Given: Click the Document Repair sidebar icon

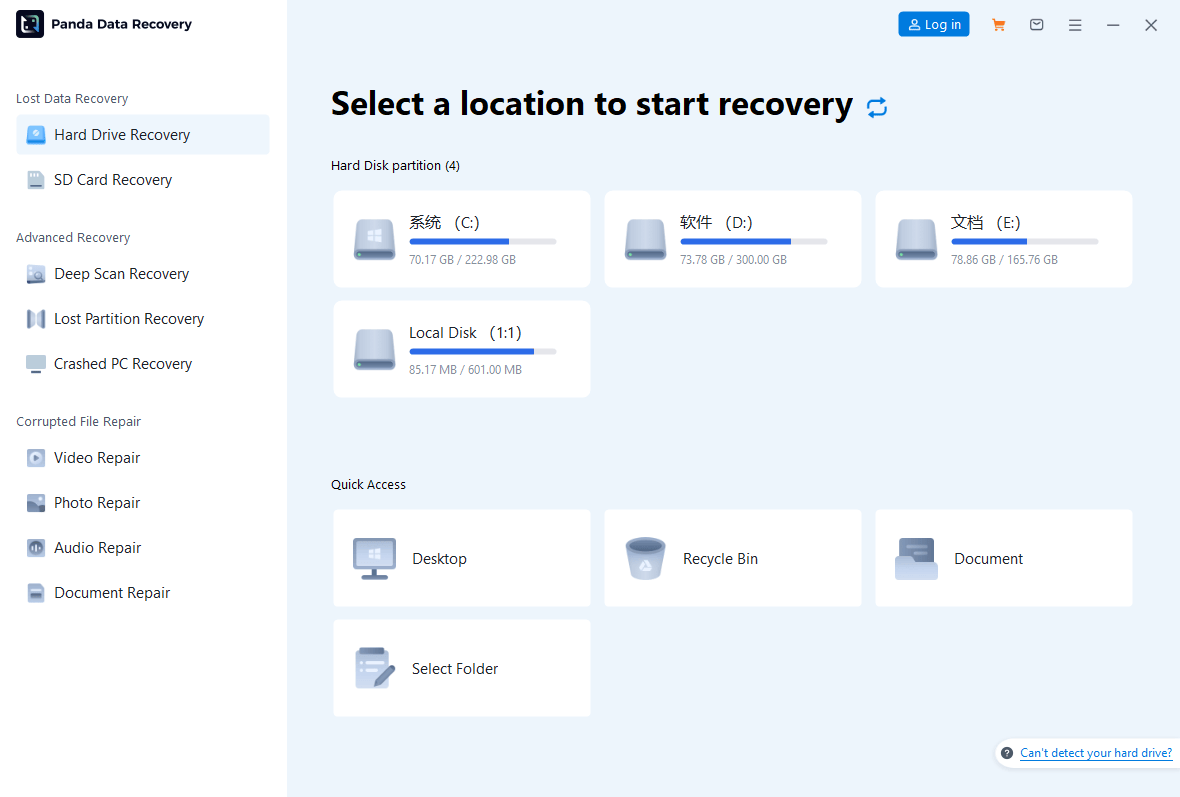Looking at the screenshot, I should [x=35, y=593].
